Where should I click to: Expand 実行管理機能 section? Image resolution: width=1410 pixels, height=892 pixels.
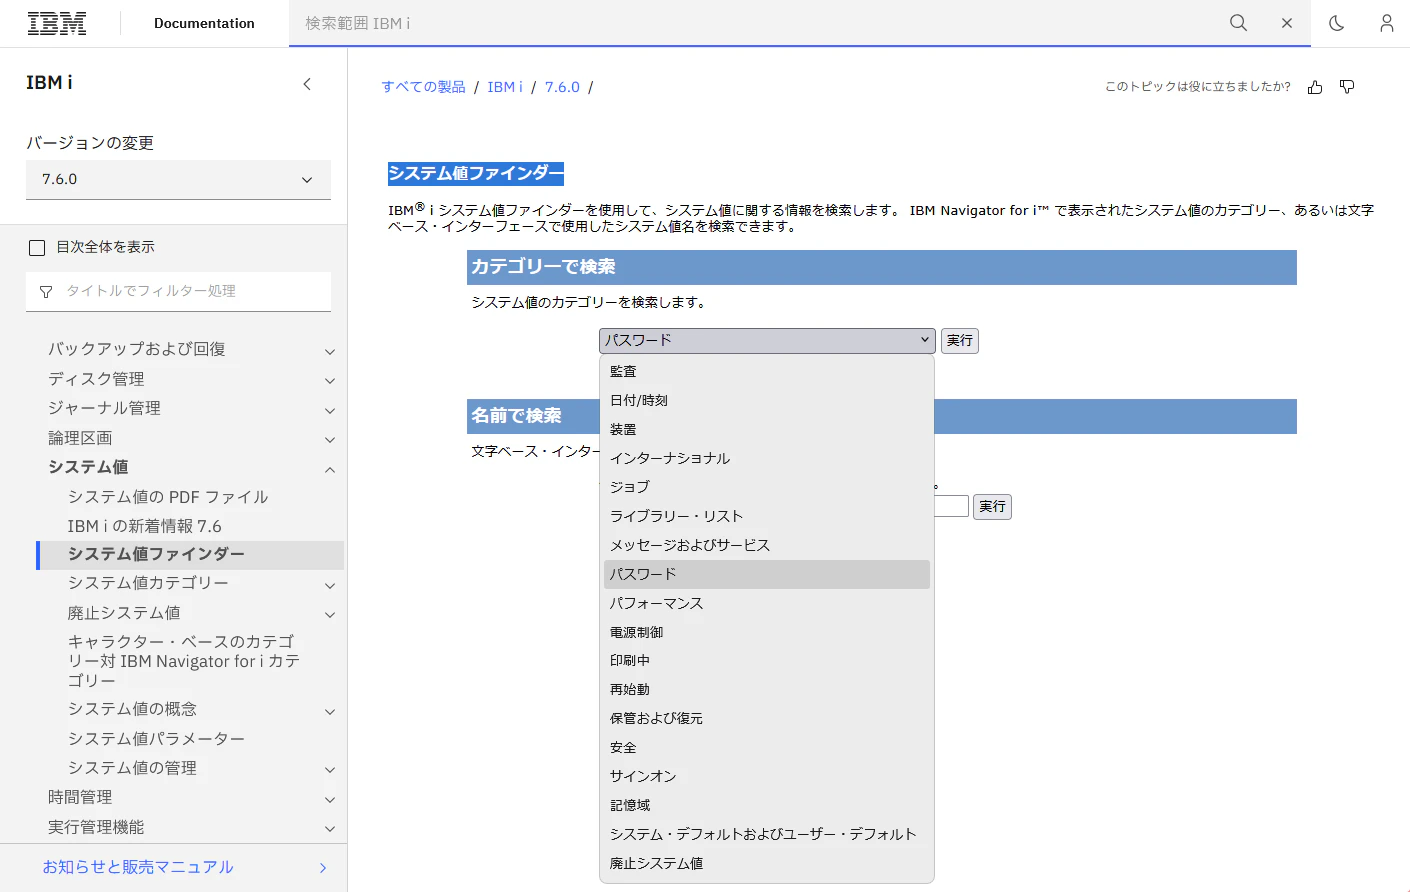click(330, 829)
